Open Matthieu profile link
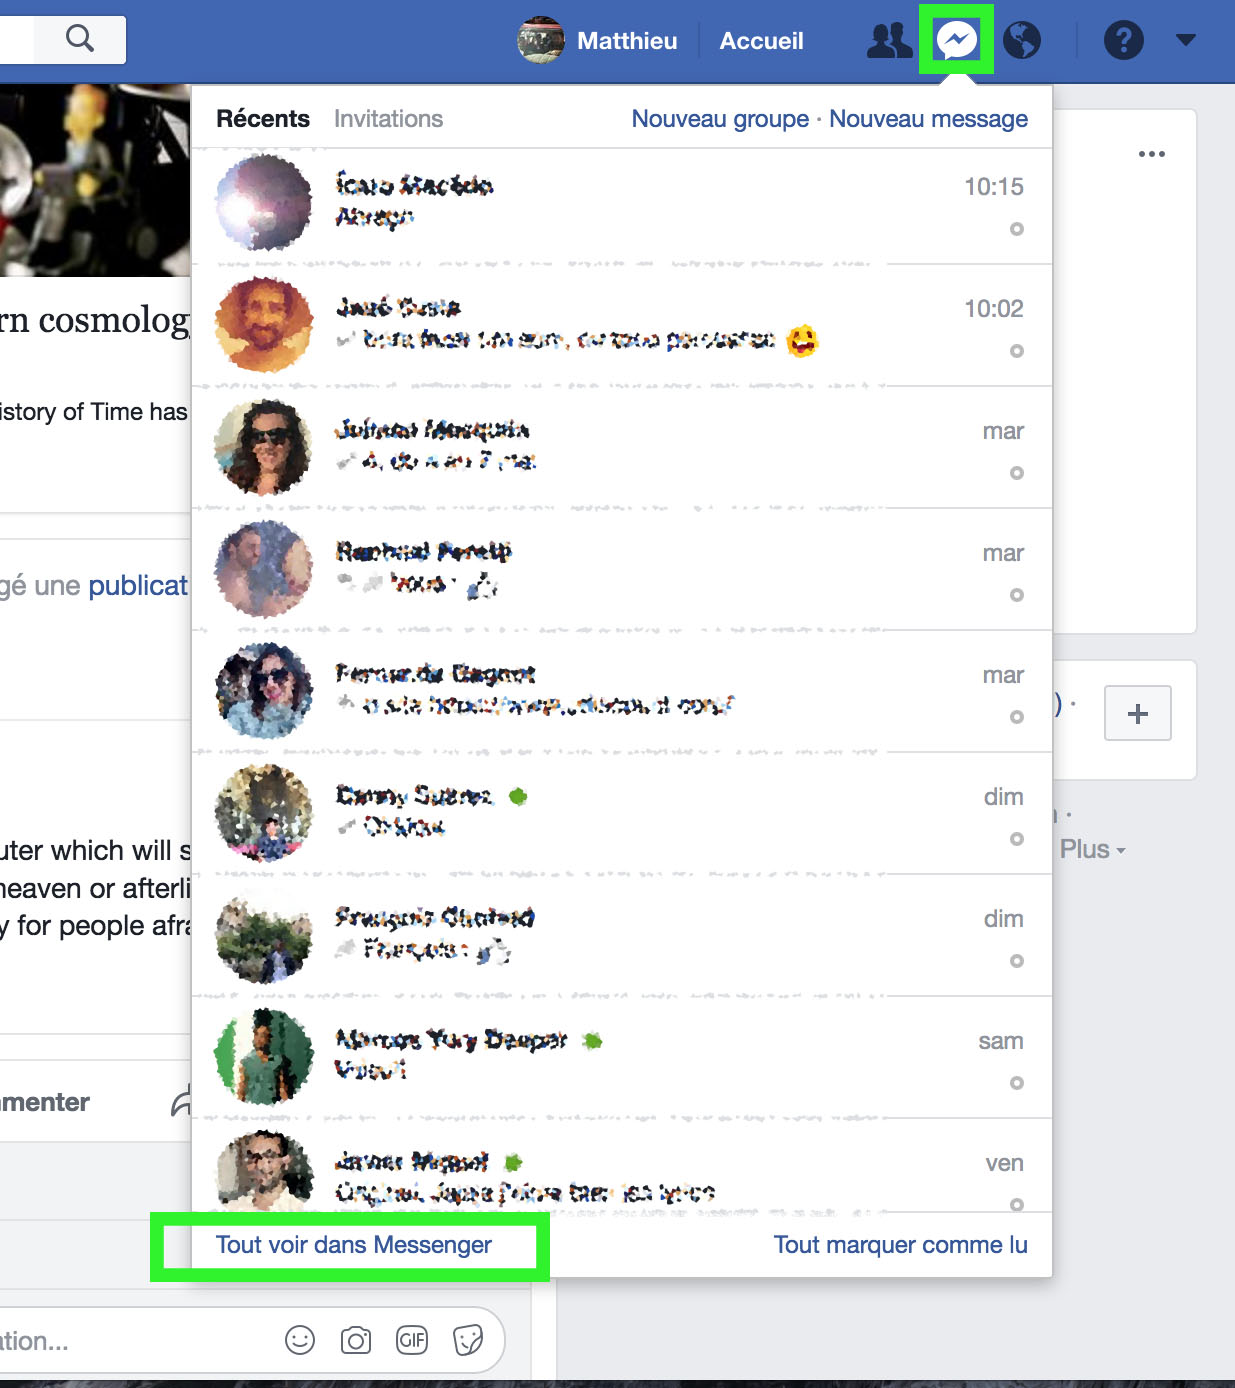The width and height of the screenshot is (1235, 1388). coord(627,41)
